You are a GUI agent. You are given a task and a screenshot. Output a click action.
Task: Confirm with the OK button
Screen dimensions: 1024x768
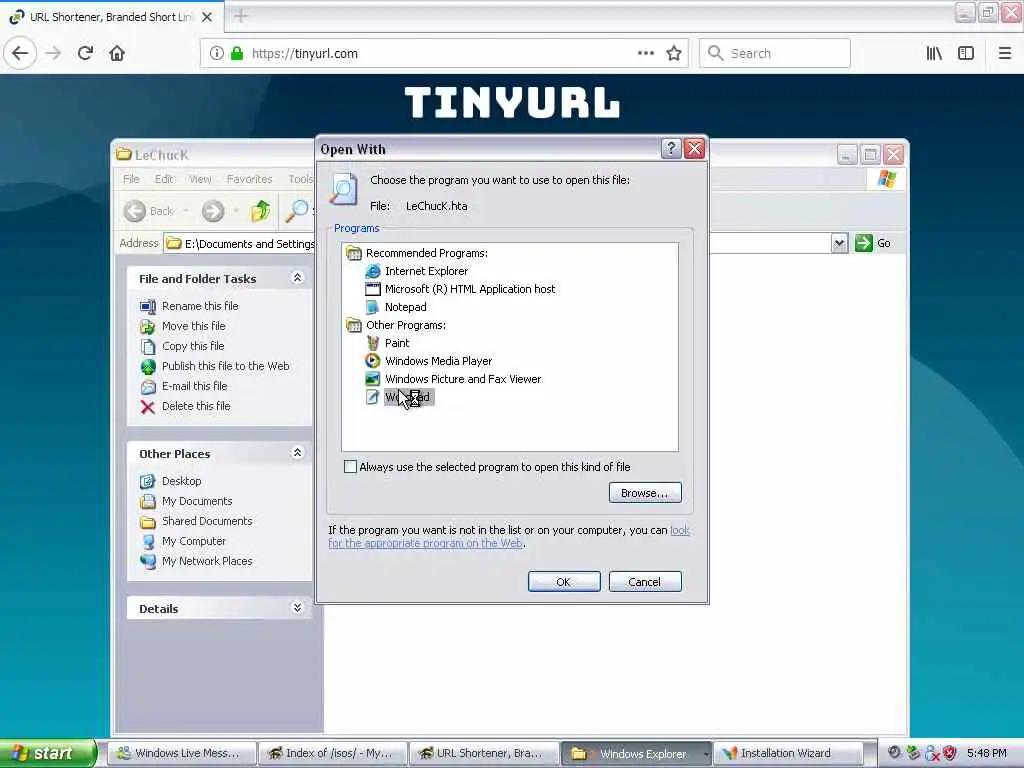point(564,581)
